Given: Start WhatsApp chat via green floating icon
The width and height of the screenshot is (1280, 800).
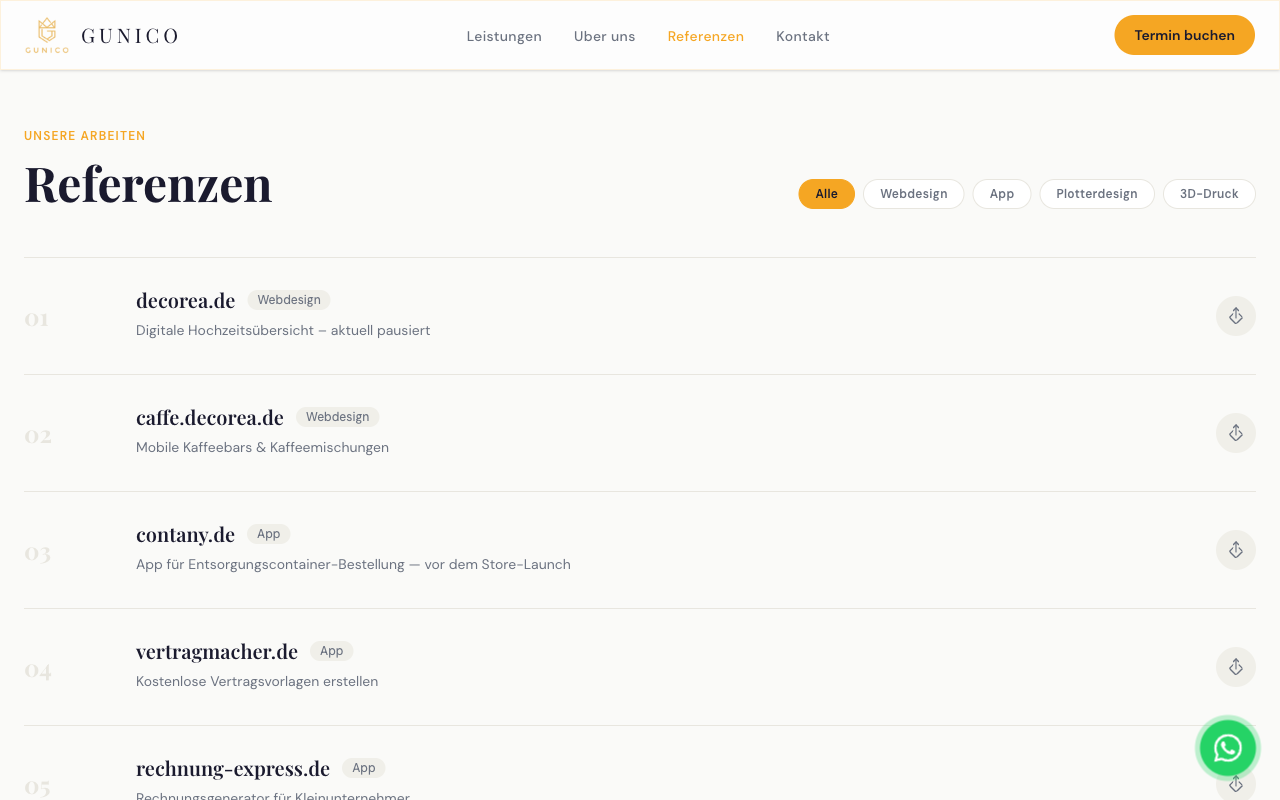Looking at the screenshot, I should point(1227,748).
